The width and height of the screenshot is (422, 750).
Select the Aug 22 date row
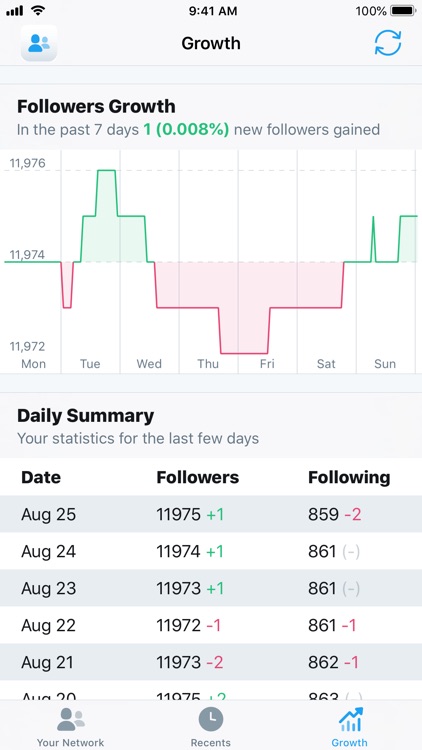point(211,625)
